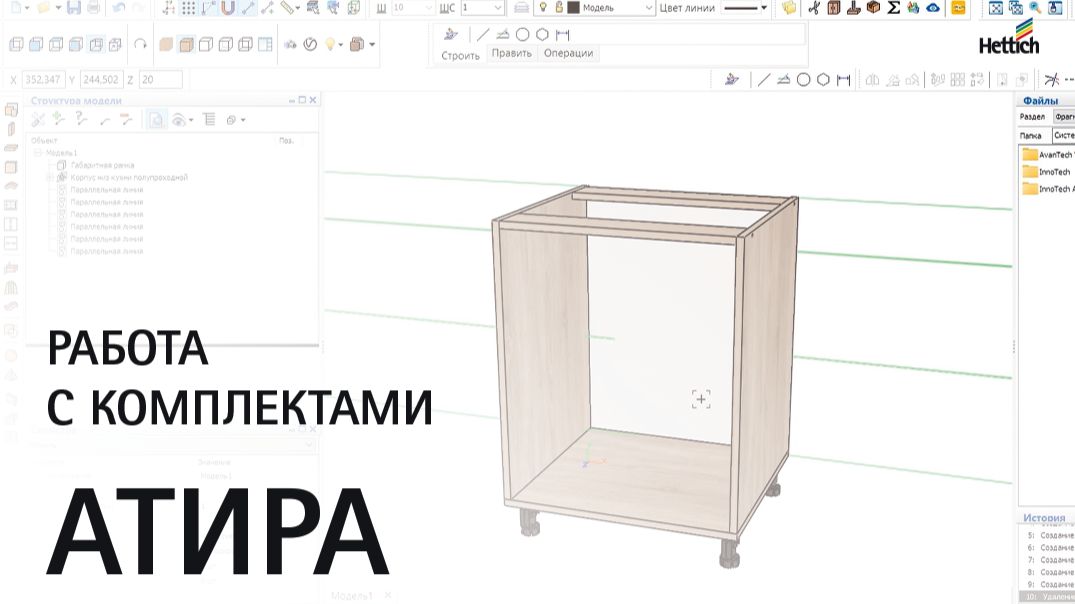Open the materials boxes dropdown arrow
1075x604 pixels.
tap(372, 45)
